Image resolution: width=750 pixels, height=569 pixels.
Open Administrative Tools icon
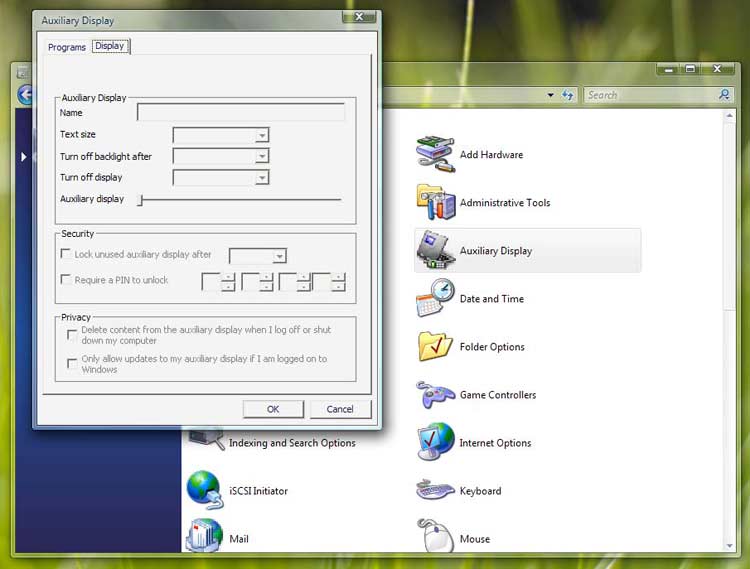436,202
